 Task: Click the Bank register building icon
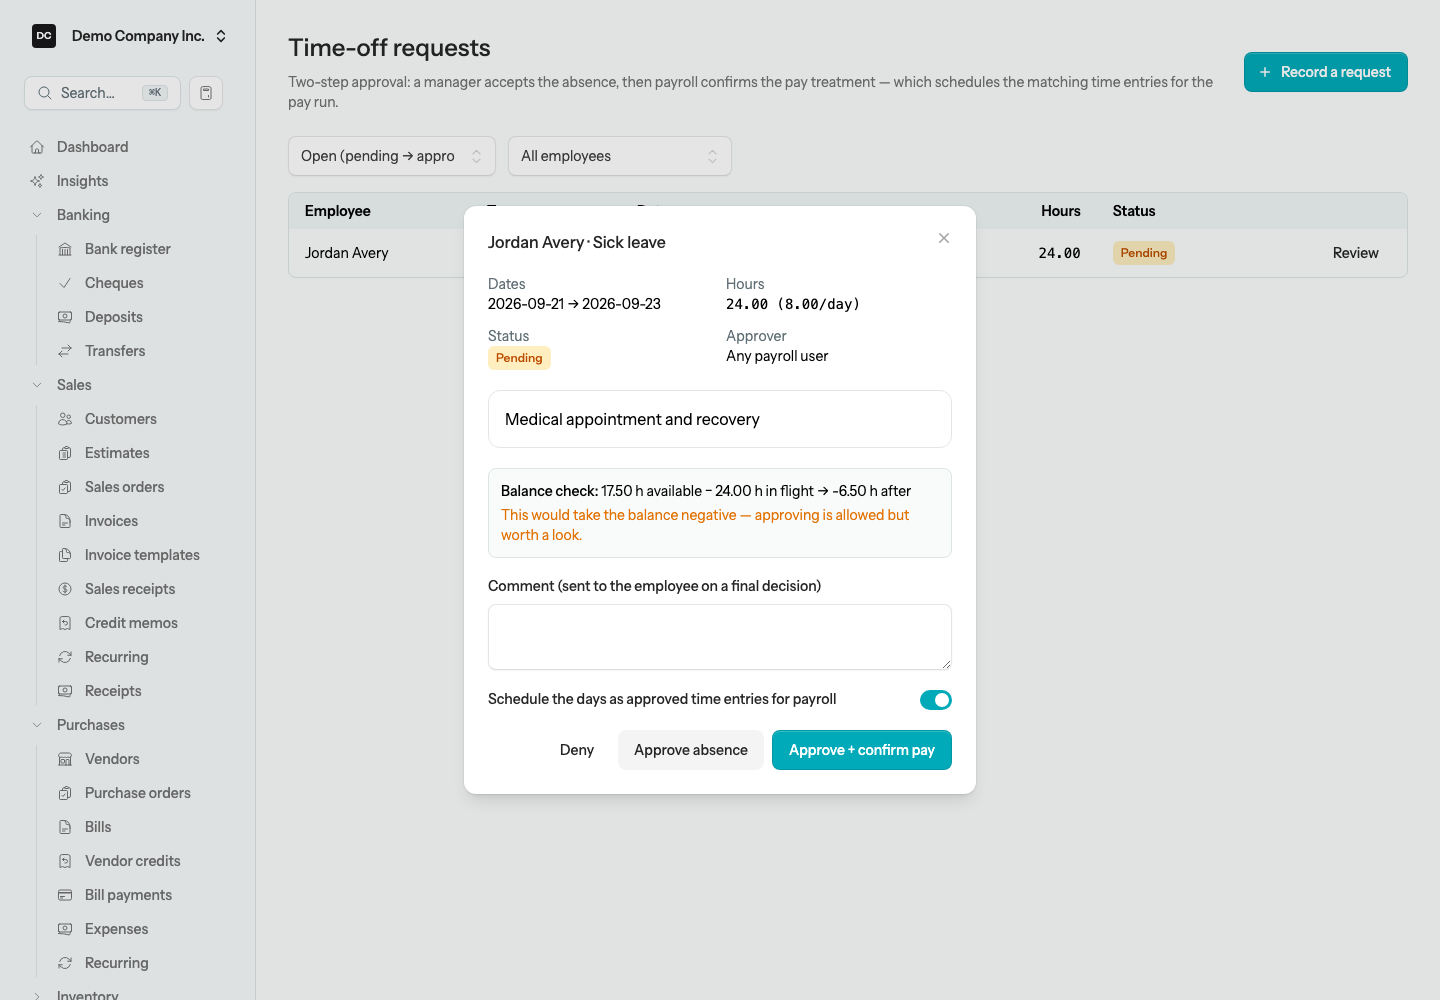[x=65, y=249]
